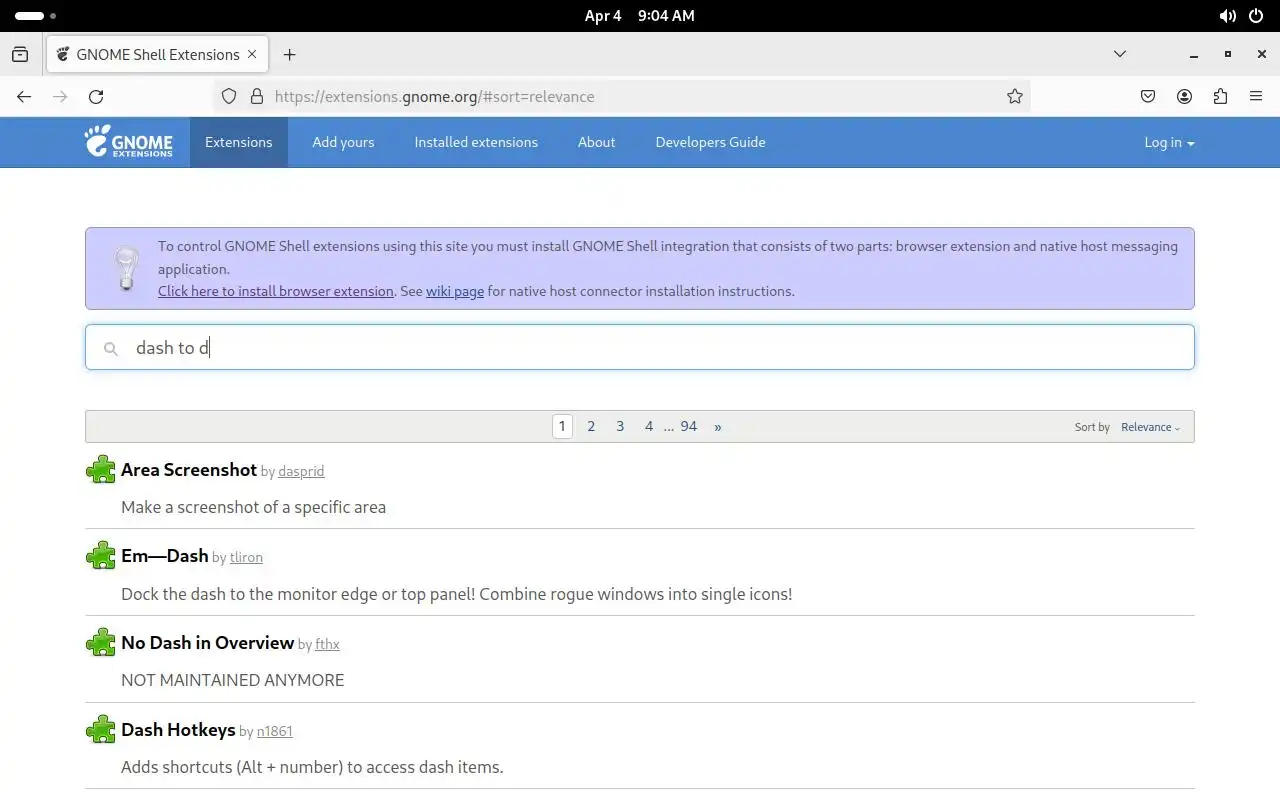The height and width of the screenshot is (800, 1280).
Task: Click the search magnifier icon
Action: [111, 348]
